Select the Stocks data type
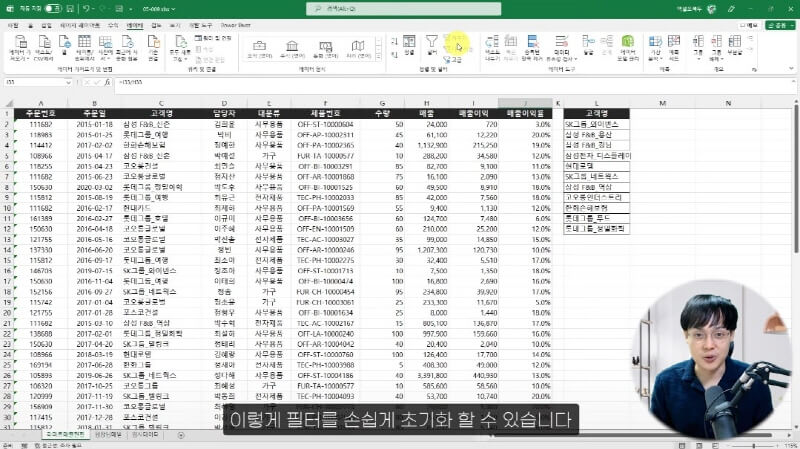The image size is (800, 449). click(292, 49)
